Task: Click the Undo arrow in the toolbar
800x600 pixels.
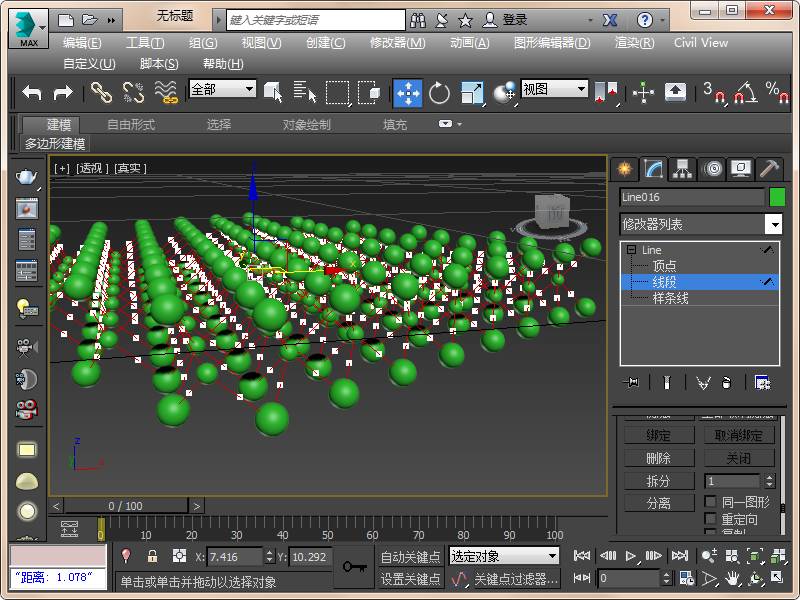Action: (32, 92)
